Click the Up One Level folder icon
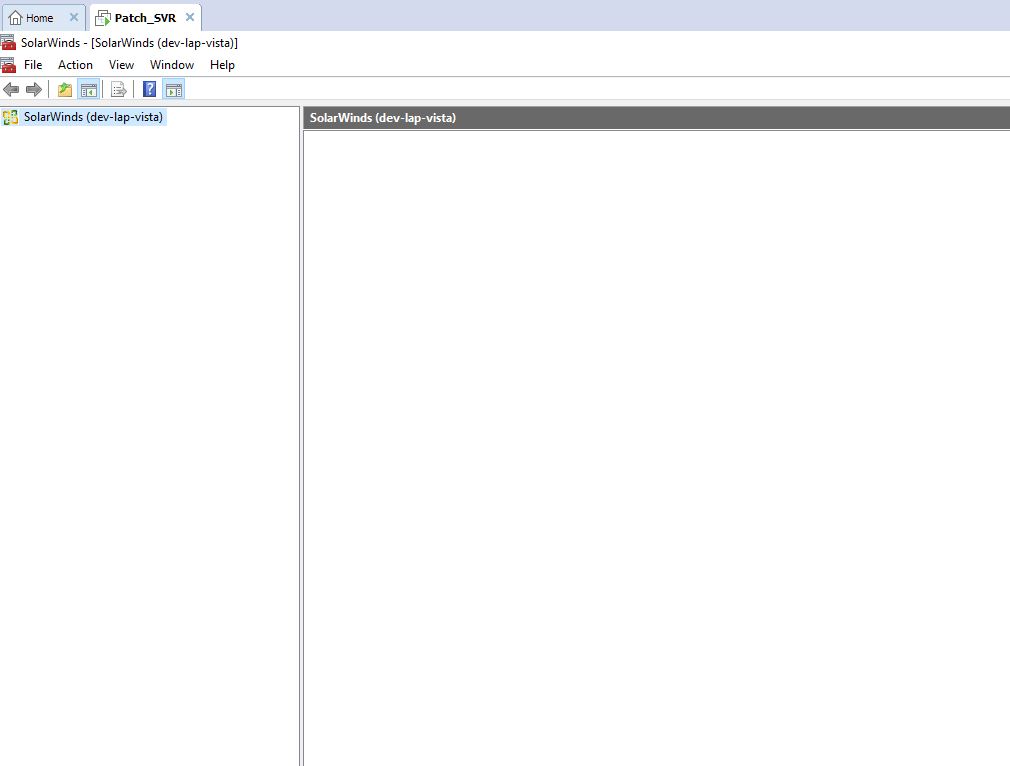This screenshot has height=766, width=1010. (65, 90)
